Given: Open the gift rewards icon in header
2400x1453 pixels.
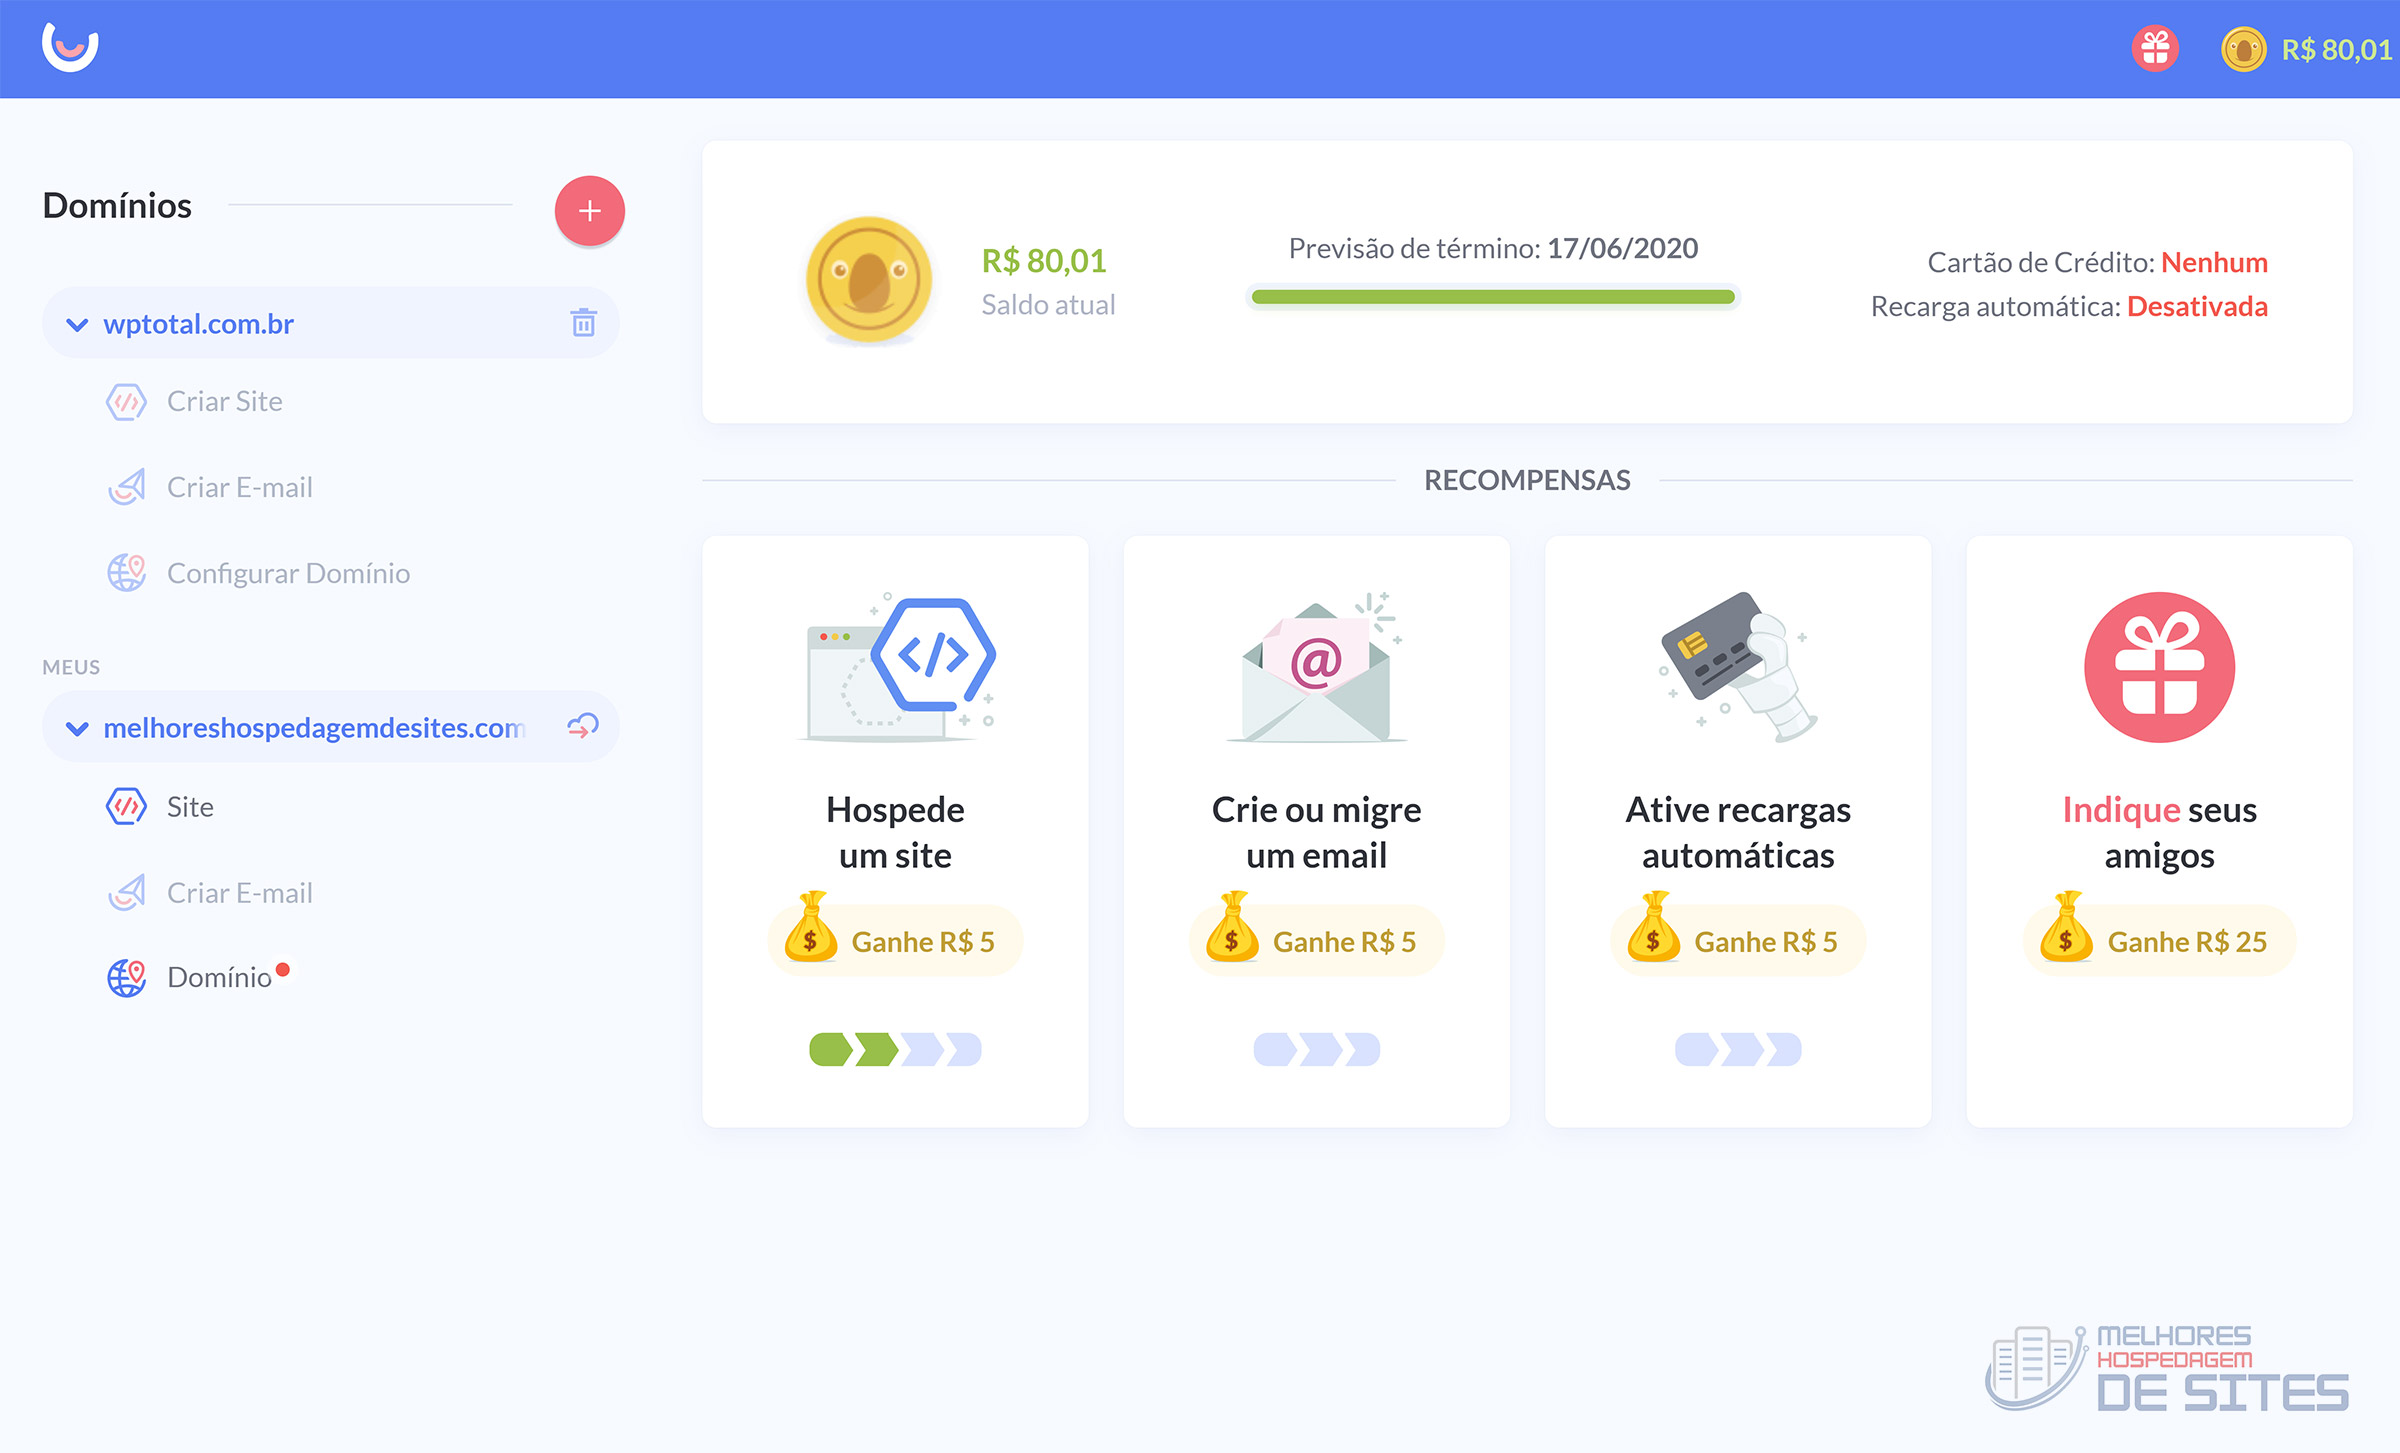Looking at the screenshot, I should pos(2155,49).
